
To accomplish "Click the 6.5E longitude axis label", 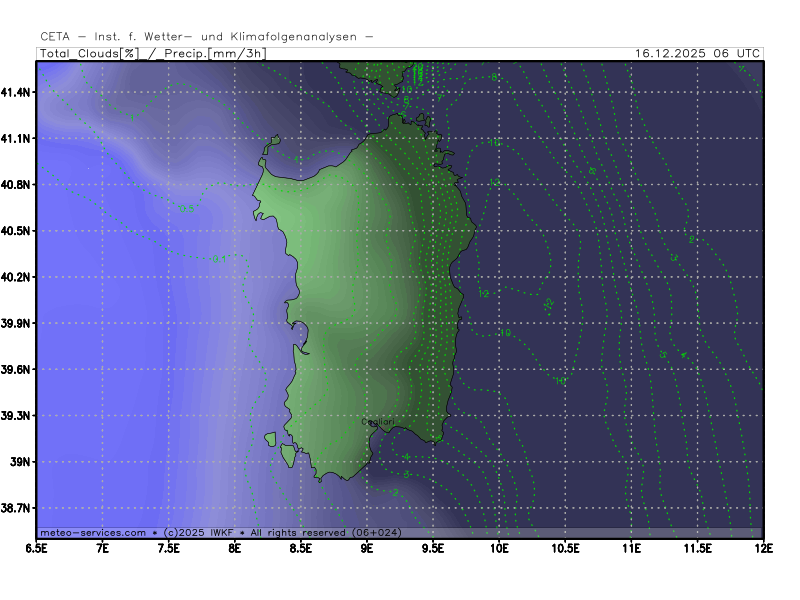I will [37, 549].
